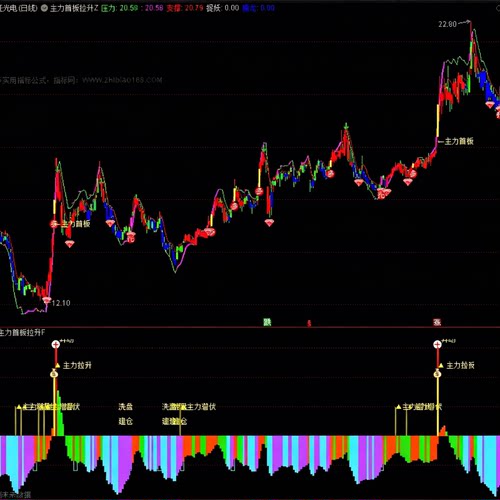Image resolution: width=500 pixels, height=500 pixels.
Task: Click the red 支撑 value 20.79
Action: pos(194,8)
